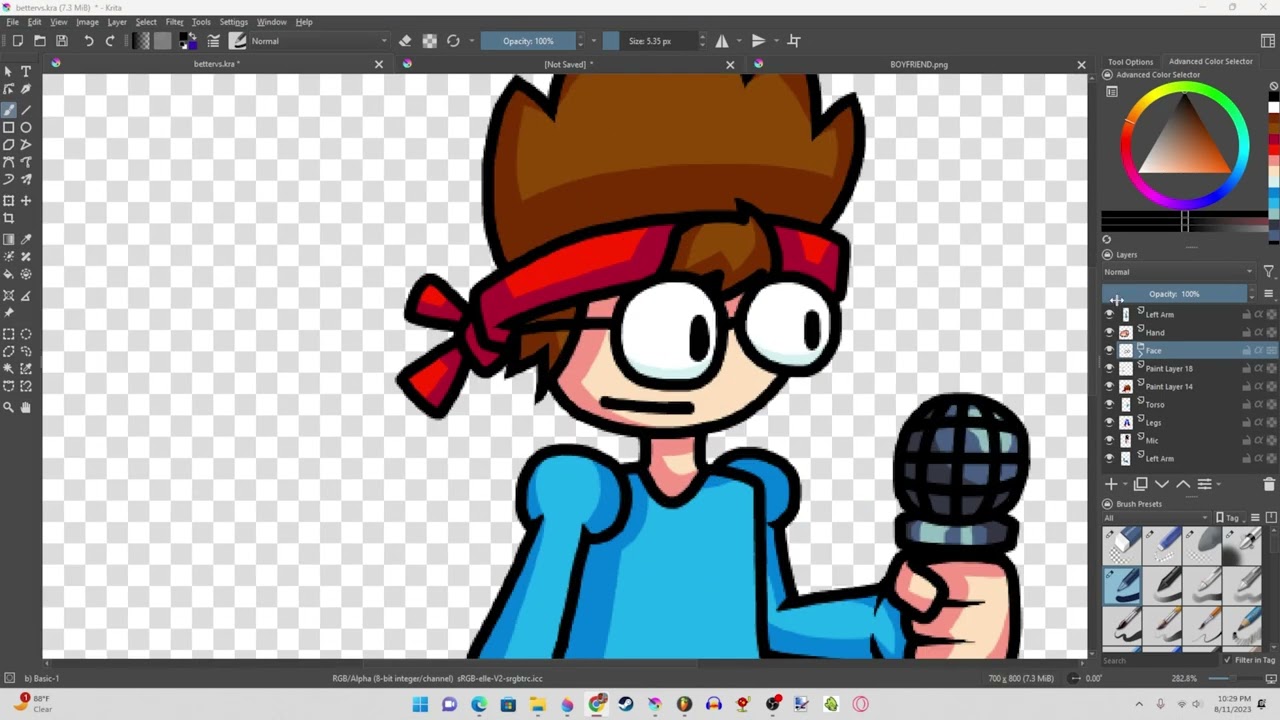Select the Move tool
1280x720 pixels.
tap(26, 201)
